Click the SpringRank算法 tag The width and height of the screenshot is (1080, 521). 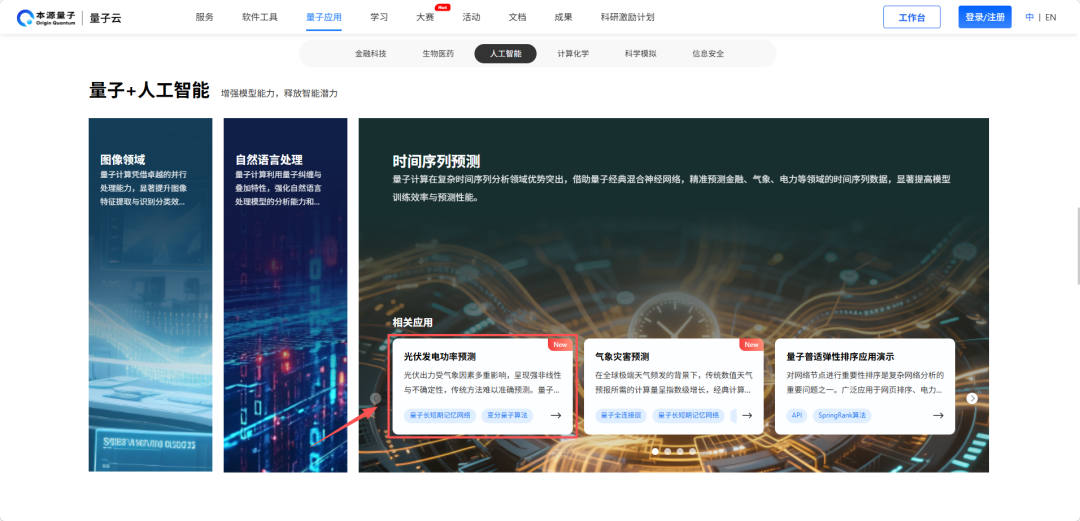(x=842, y=416)
